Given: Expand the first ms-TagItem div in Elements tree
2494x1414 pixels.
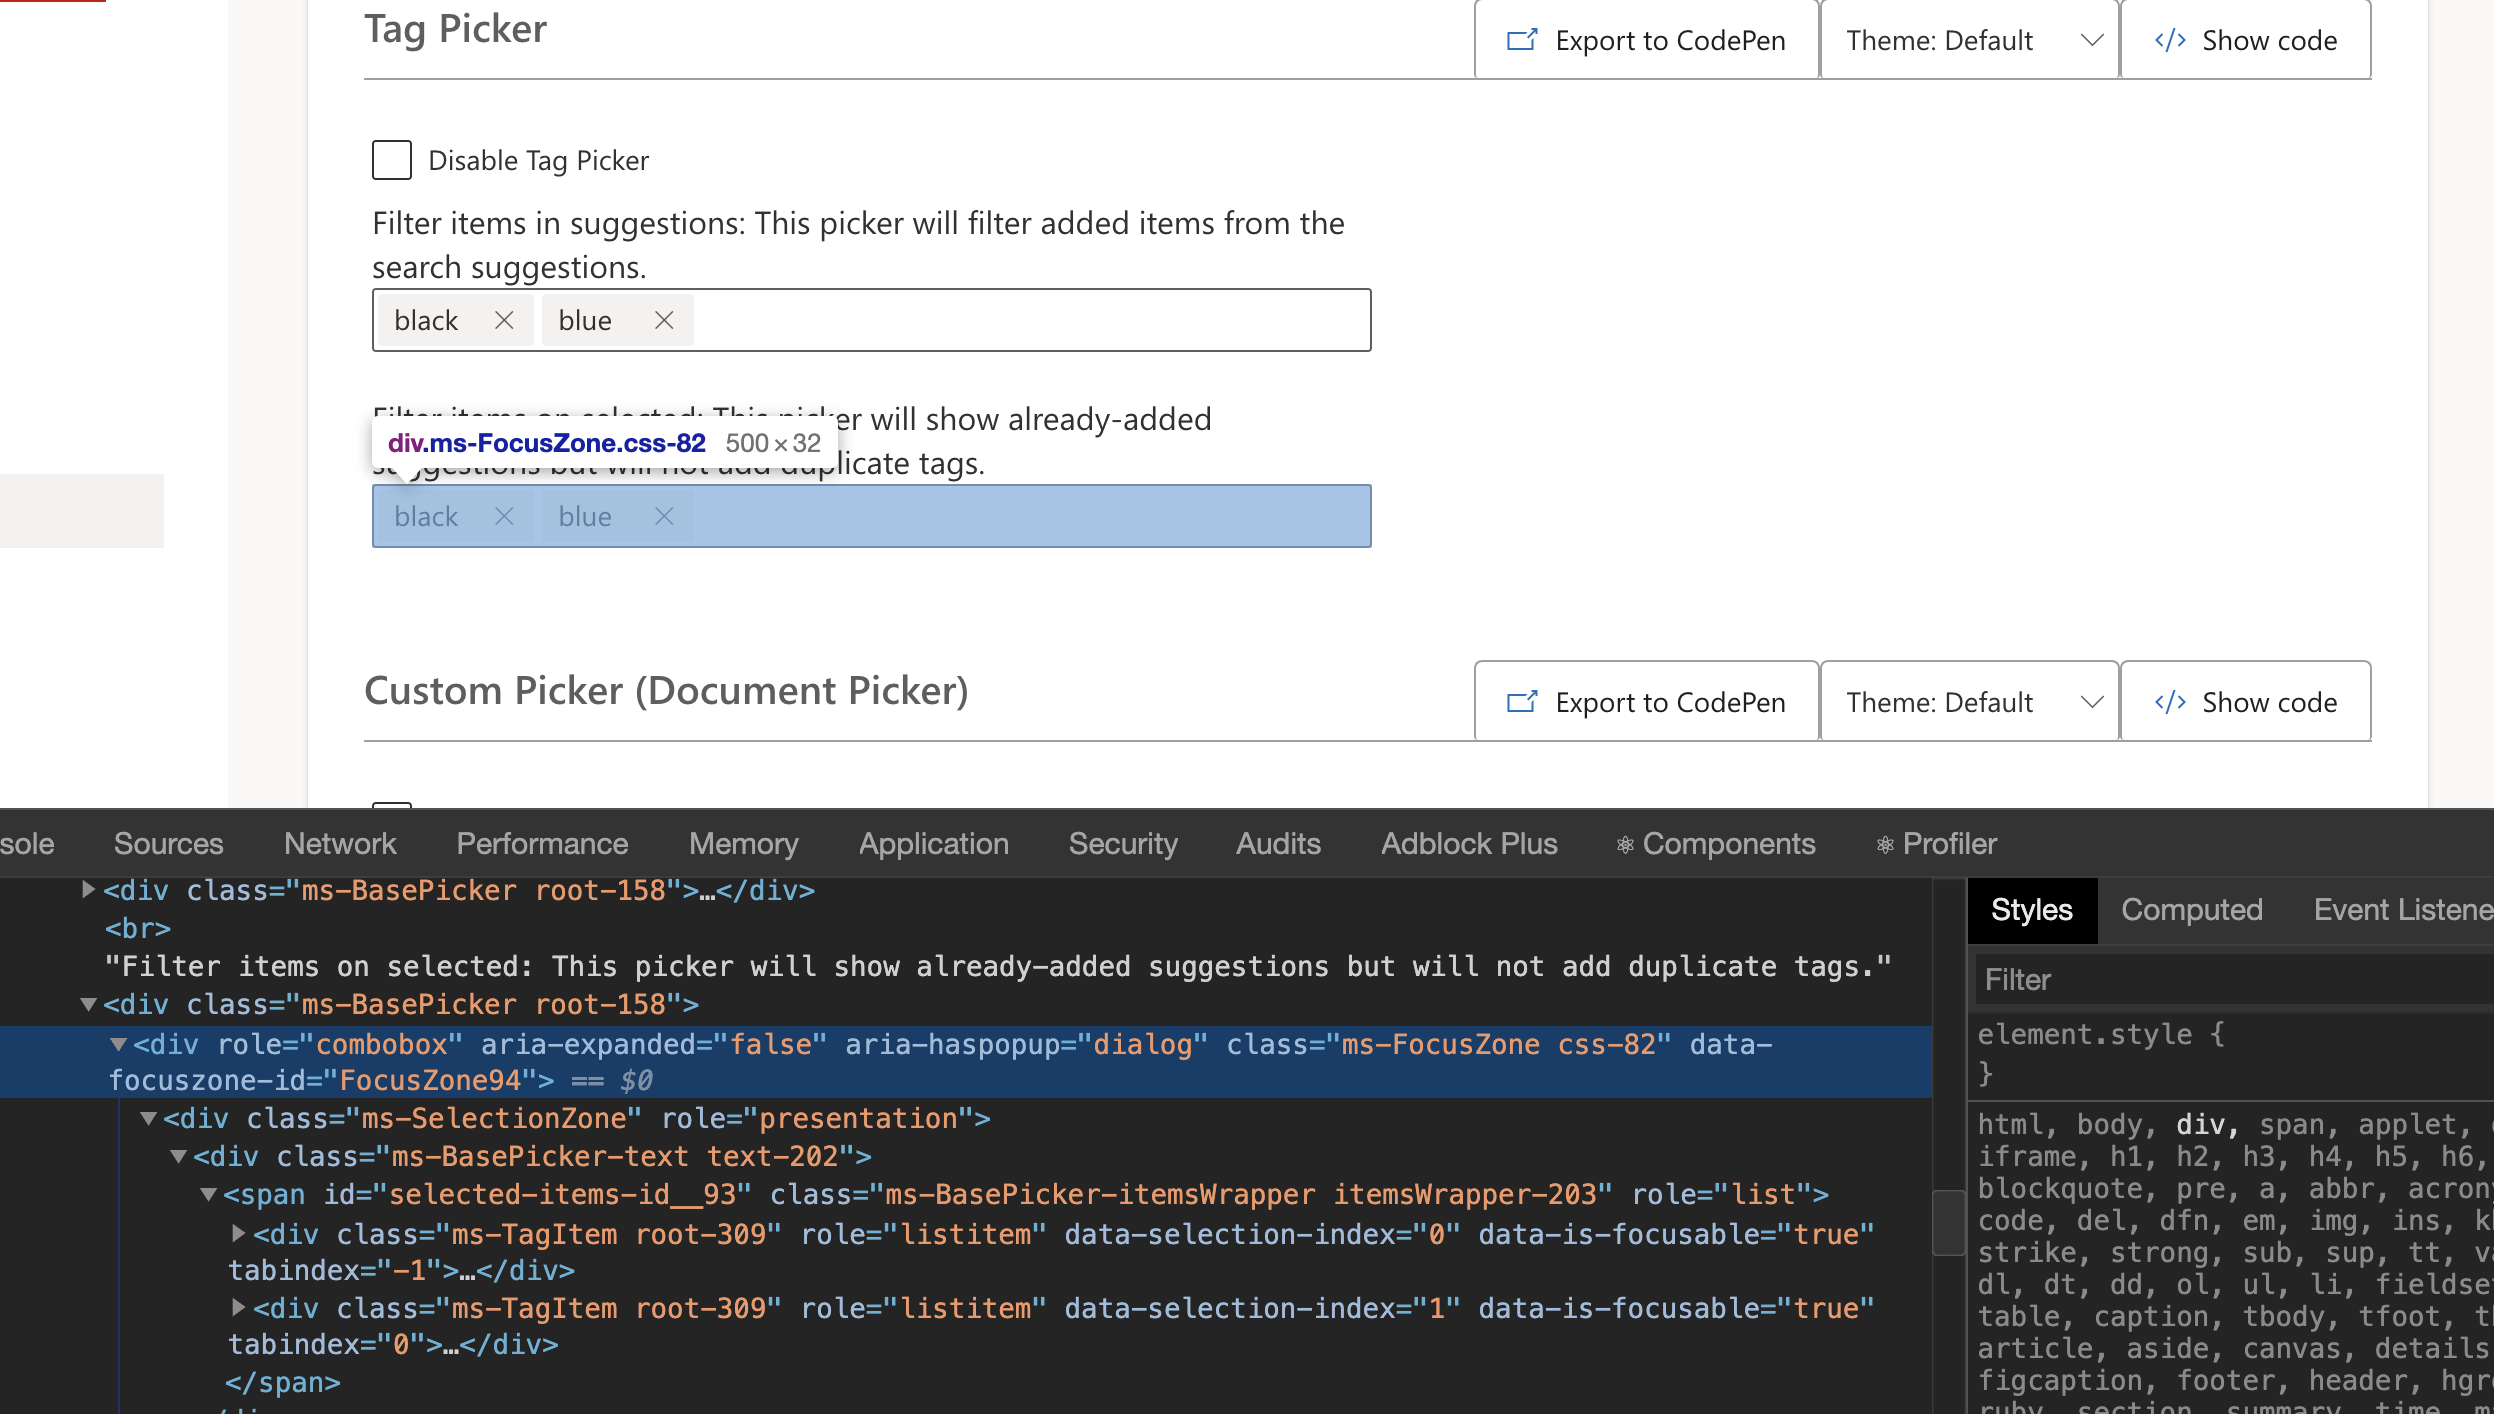Looking at the screenshot, I should (x=239, y=1233).
